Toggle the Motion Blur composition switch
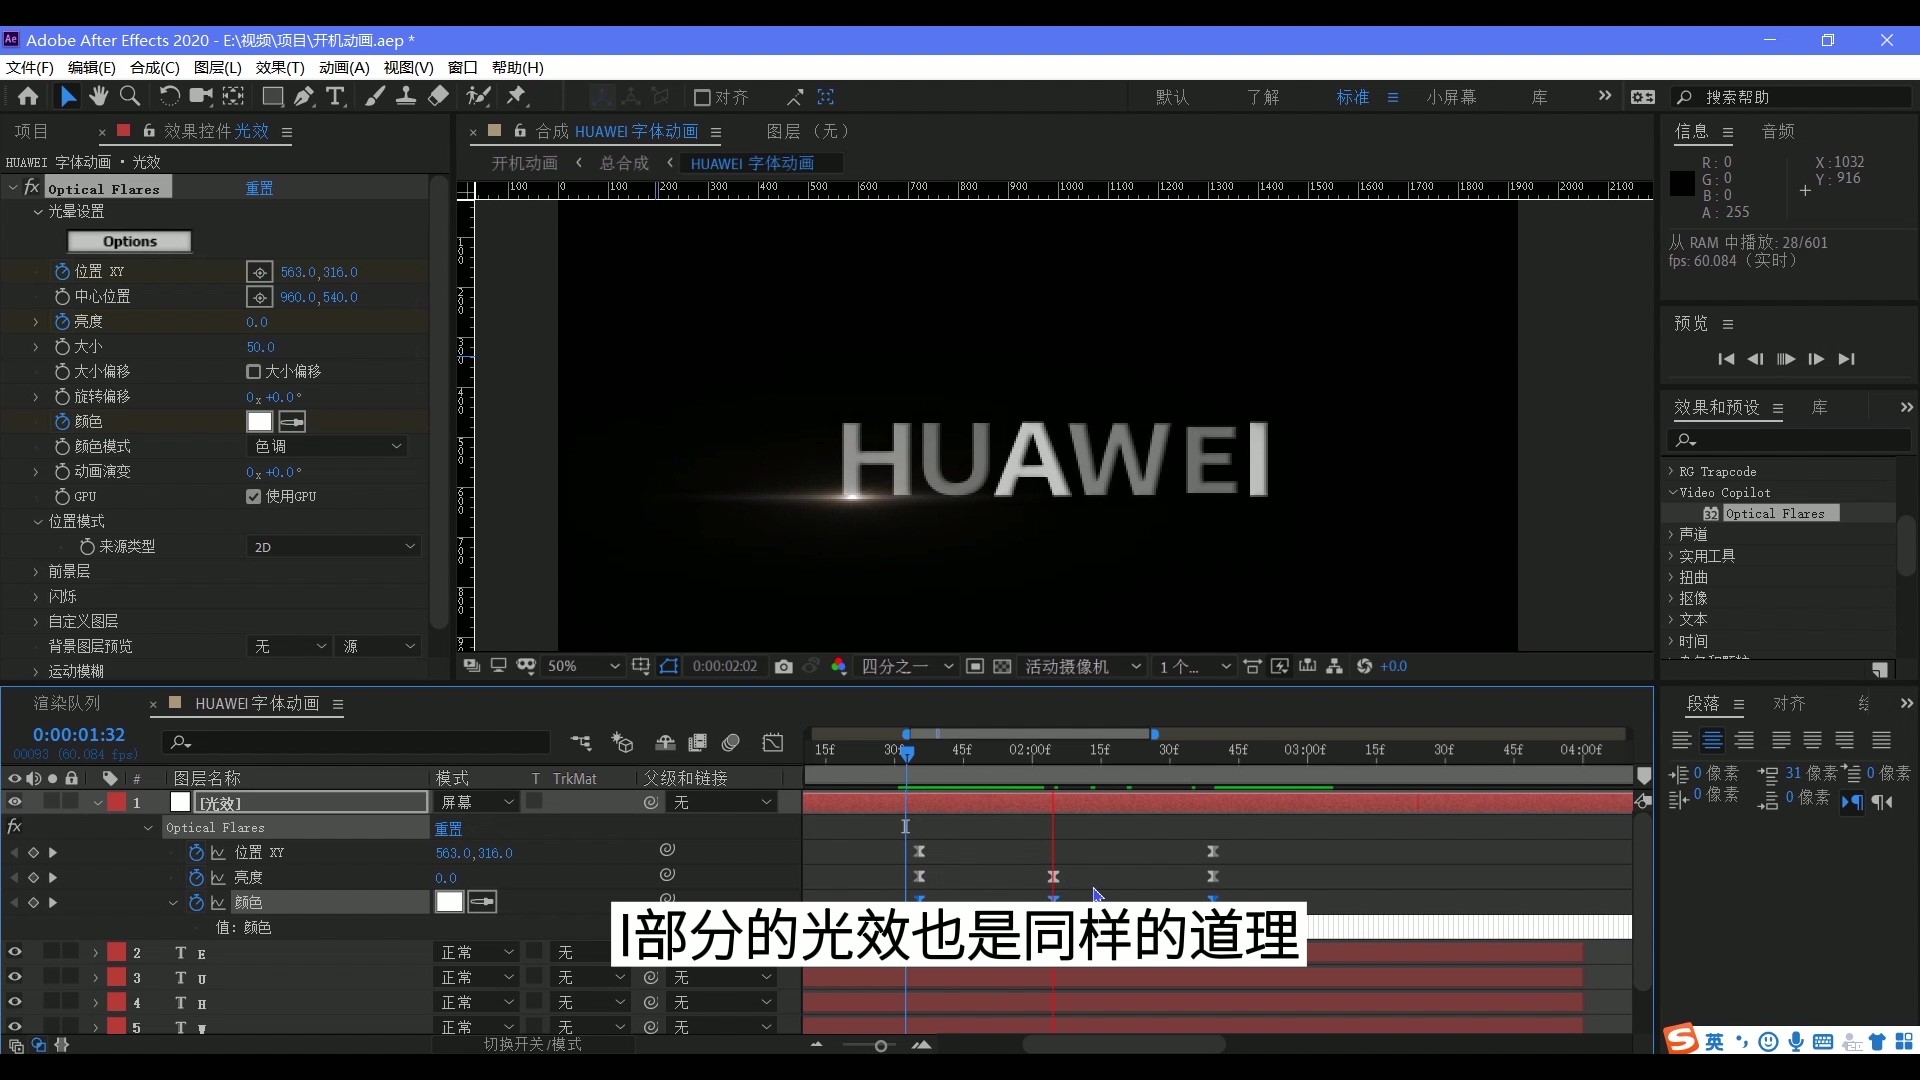 tap(730, 743)
